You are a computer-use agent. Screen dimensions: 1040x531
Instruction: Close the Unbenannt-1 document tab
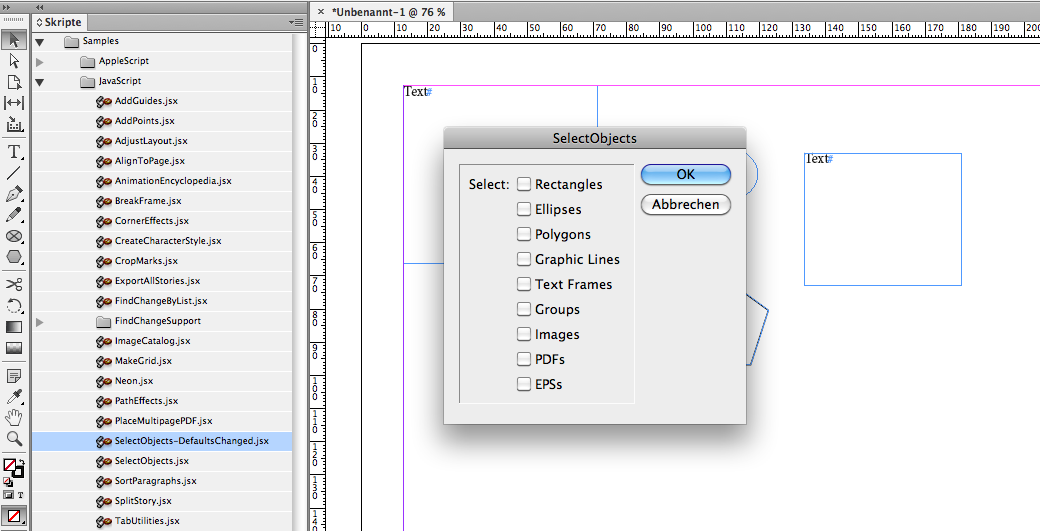pyautogui.click(x=321, y=12)
